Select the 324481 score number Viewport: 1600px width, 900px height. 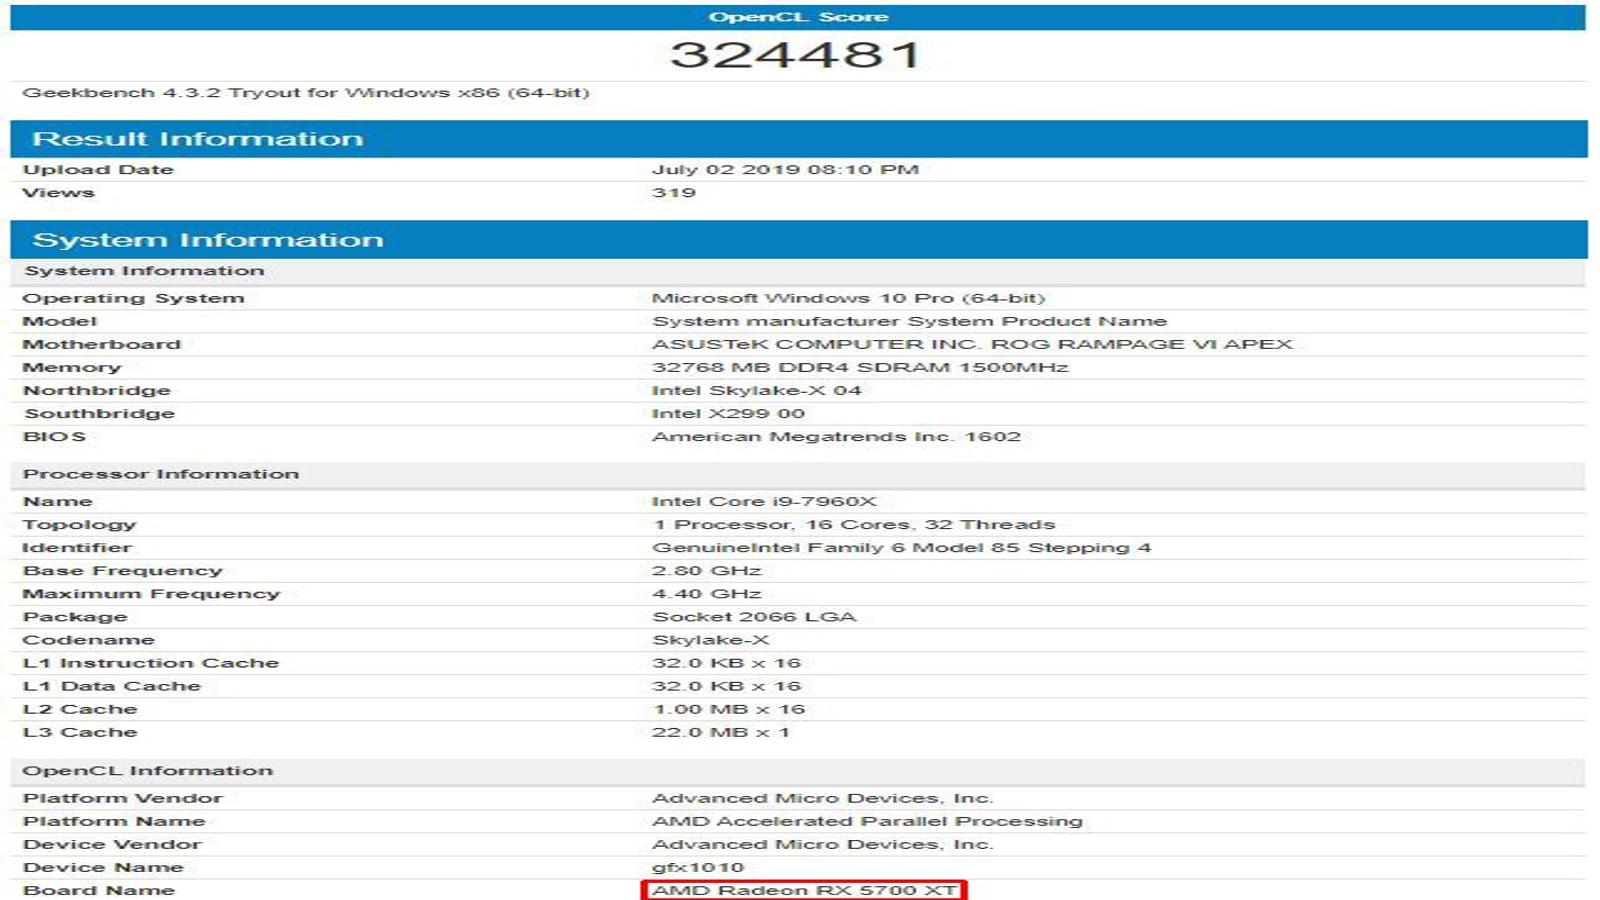(x=796, y=55)
